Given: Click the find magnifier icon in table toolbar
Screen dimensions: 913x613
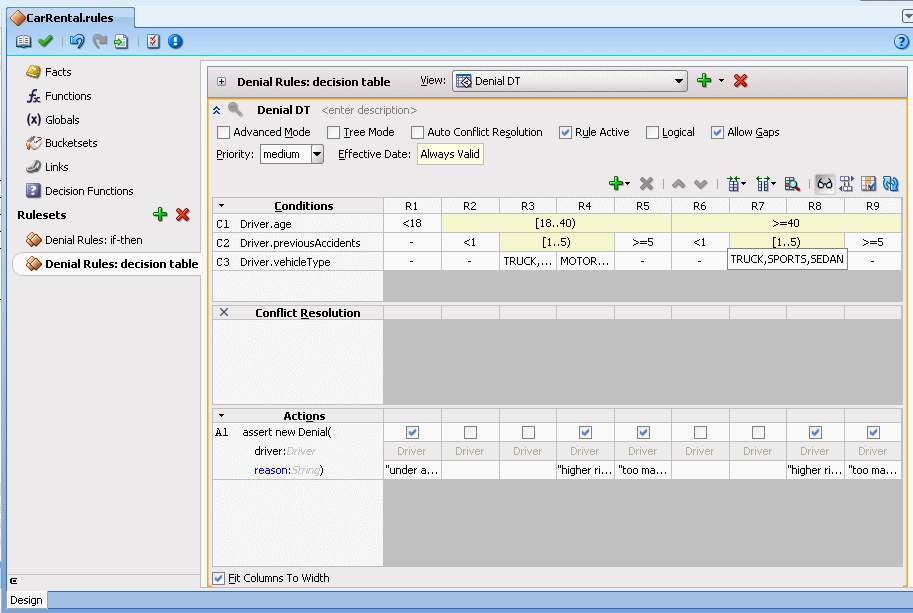Looking at the screenshot, I should point(792,184).
